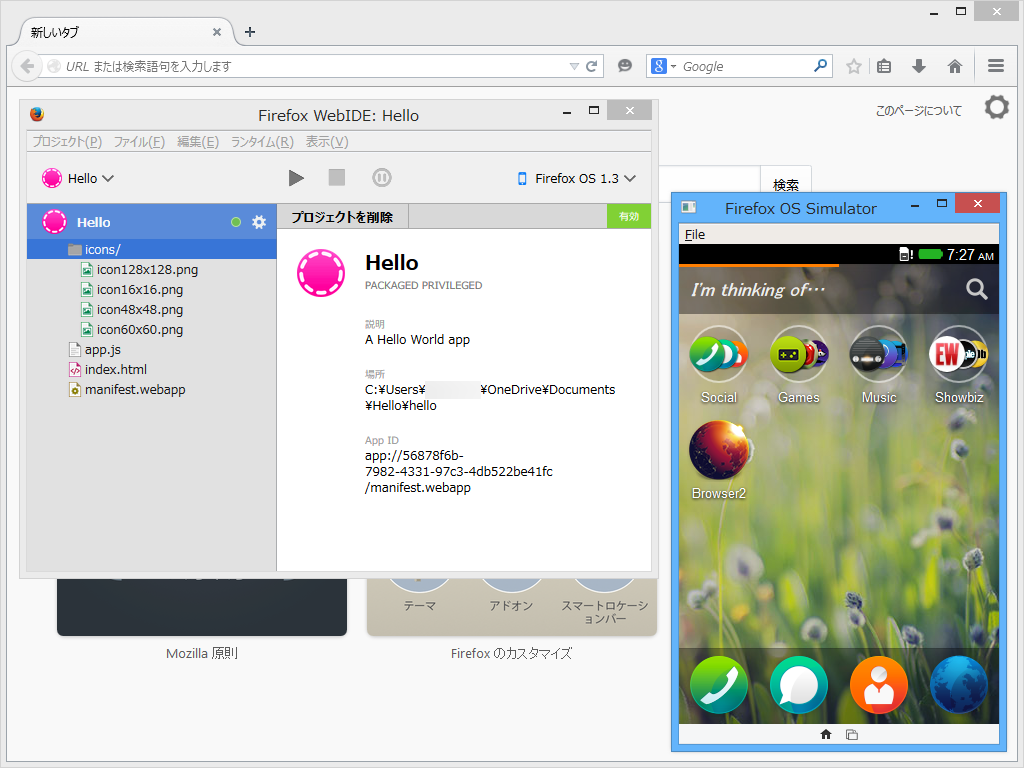The width and height of the screenshot is (1024, 768).
Task: Click the chat bubble icon in Firefox toolbar
Action: tap(625, 66)
